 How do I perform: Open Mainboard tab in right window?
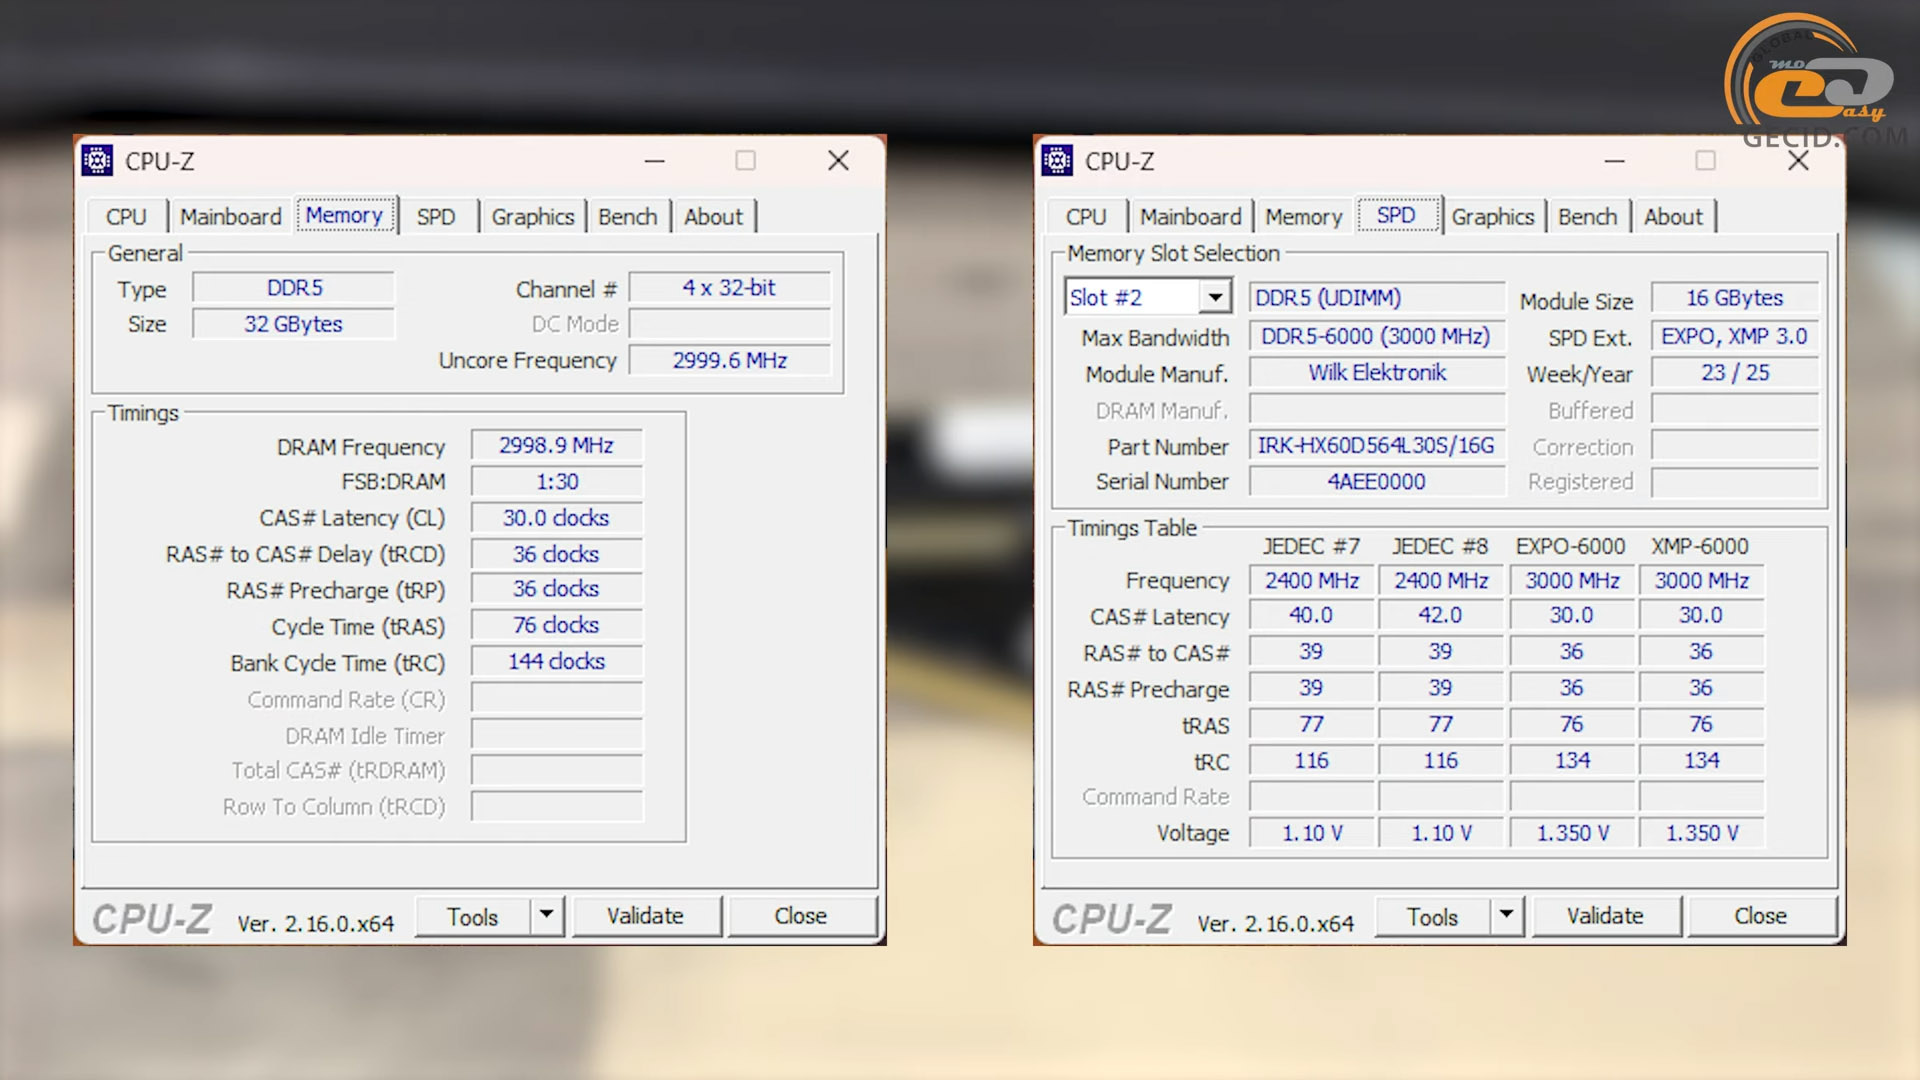pos(1190,217)
